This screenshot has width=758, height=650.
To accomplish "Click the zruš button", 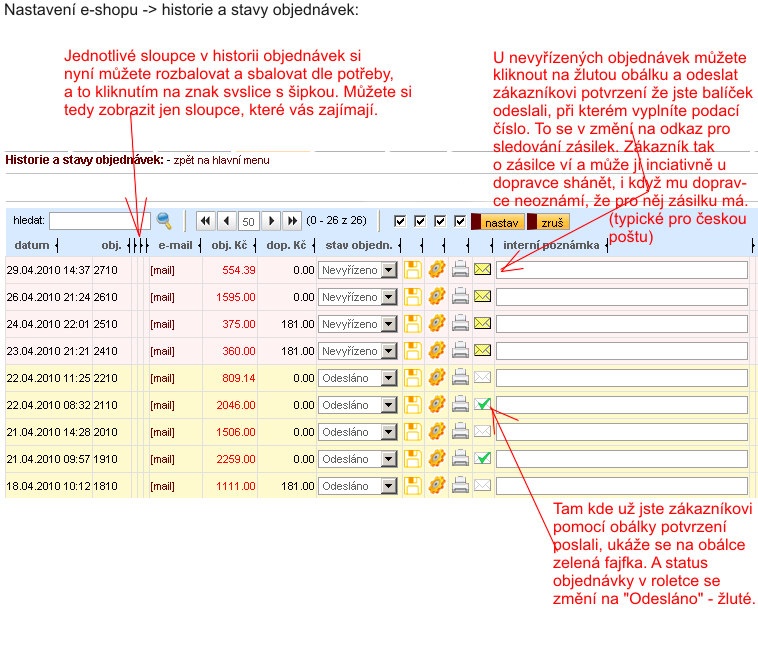I will coord(549,222).
